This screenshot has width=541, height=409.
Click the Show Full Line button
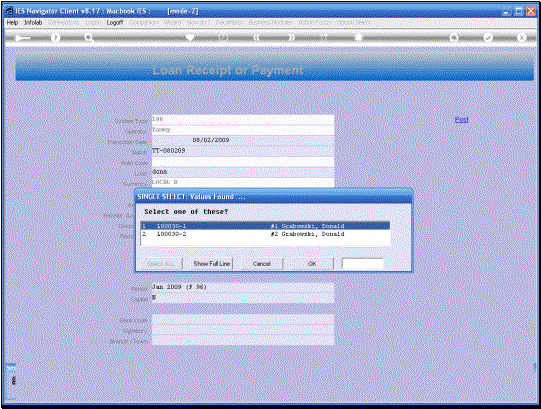[212, 264]
